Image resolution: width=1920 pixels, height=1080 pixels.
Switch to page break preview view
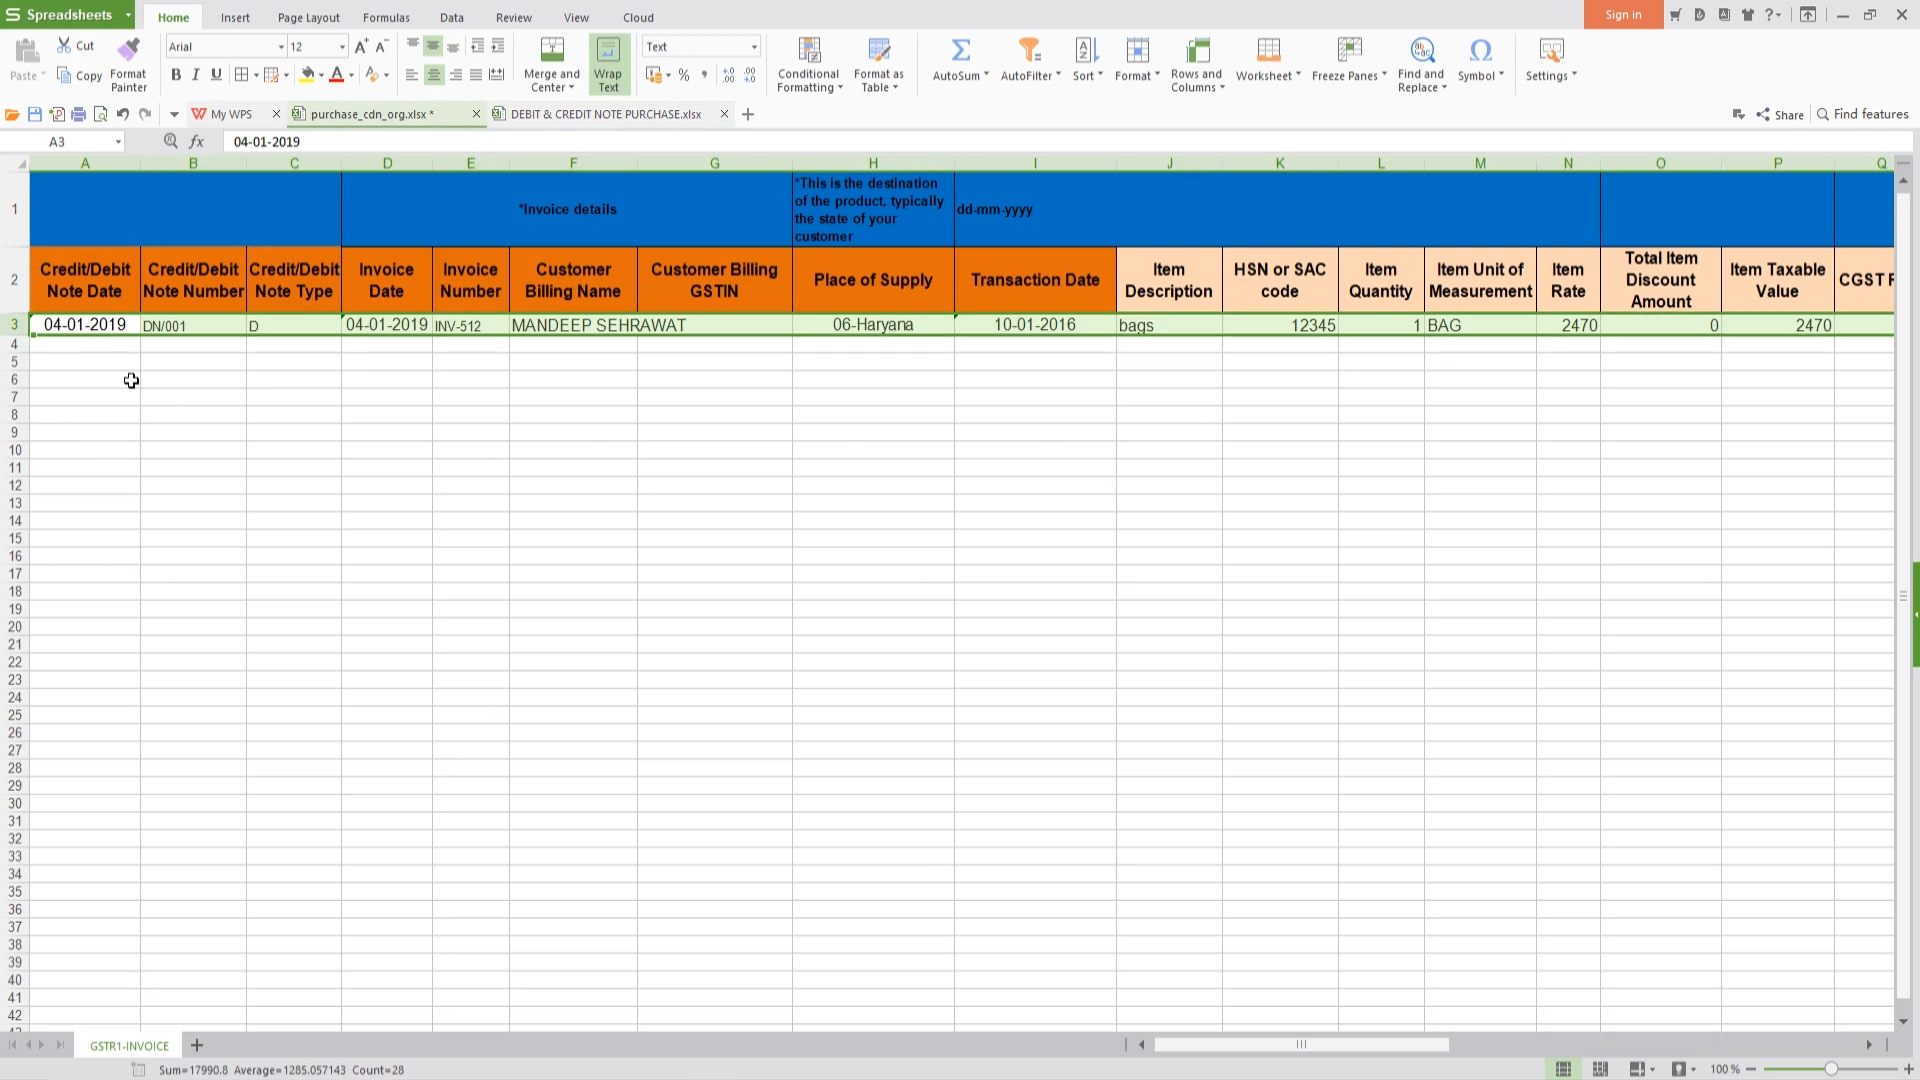pyautogui.click(x=1600, y=1069)
